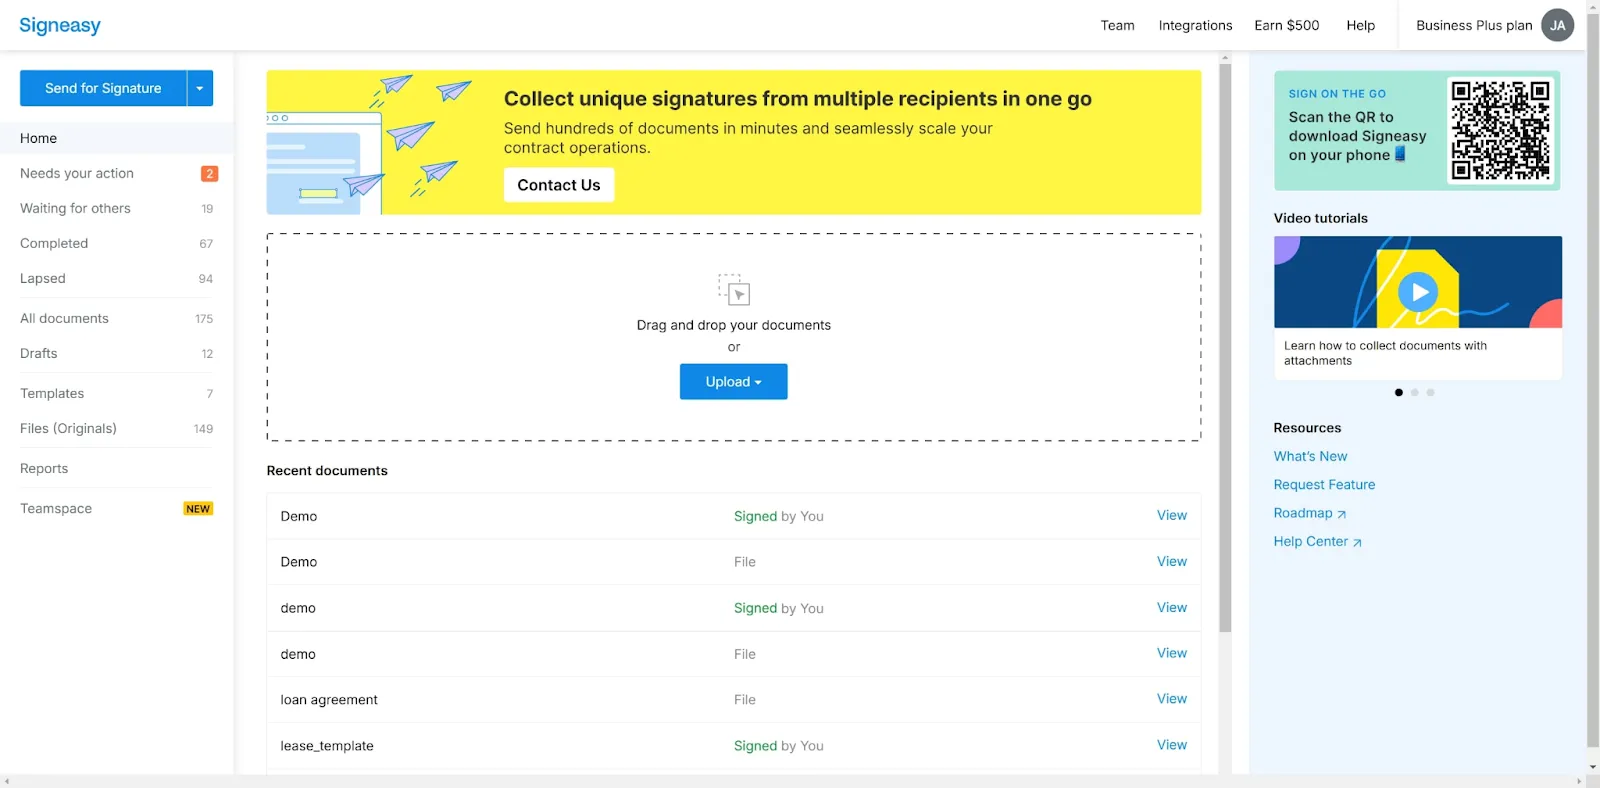Click the Signeasy logo

click(x=60, y=25)
